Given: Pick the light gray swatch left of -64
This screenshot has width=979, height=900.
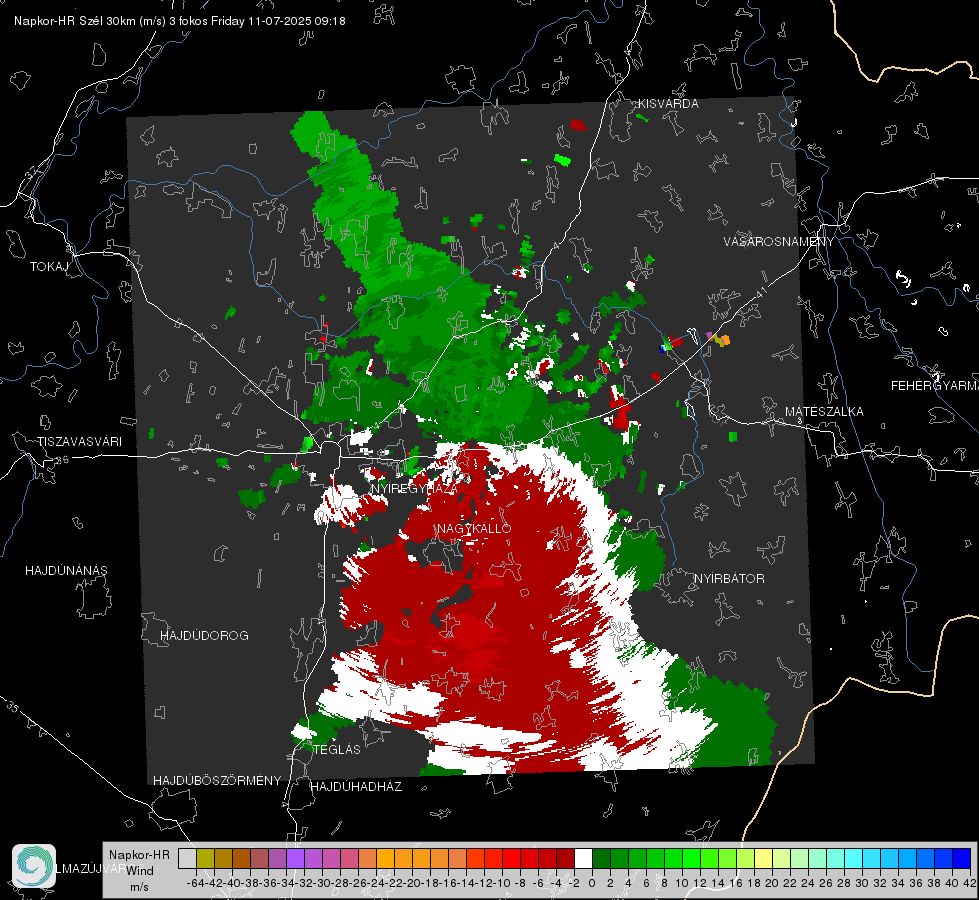Looking at the screenshot, I should [187, 858].
